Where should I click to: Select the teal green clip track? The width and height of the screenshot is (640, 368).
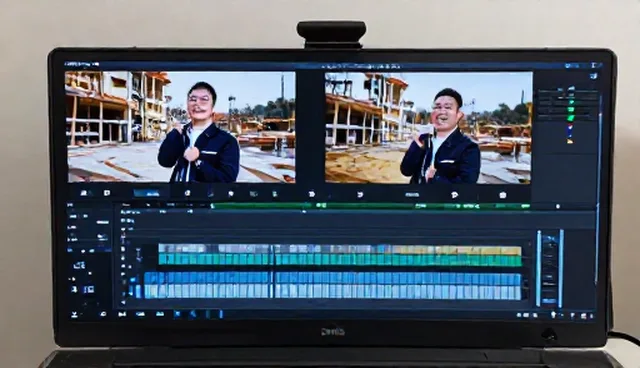(x=340, y=259)
